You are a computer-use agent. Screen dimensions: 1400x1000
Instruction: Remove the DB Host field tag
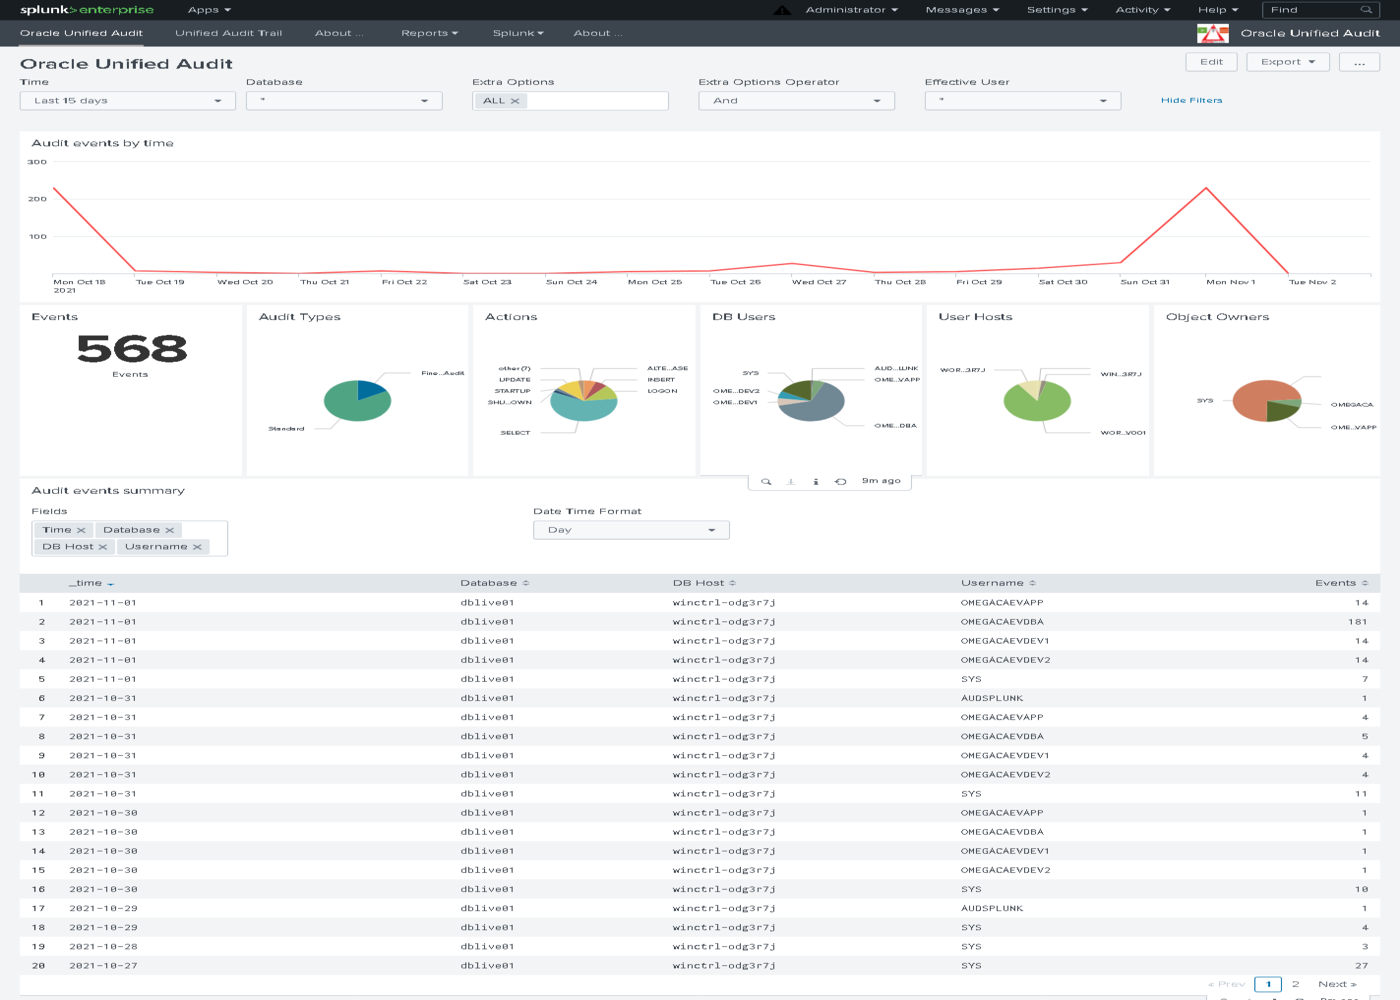(x=103, y=547)
